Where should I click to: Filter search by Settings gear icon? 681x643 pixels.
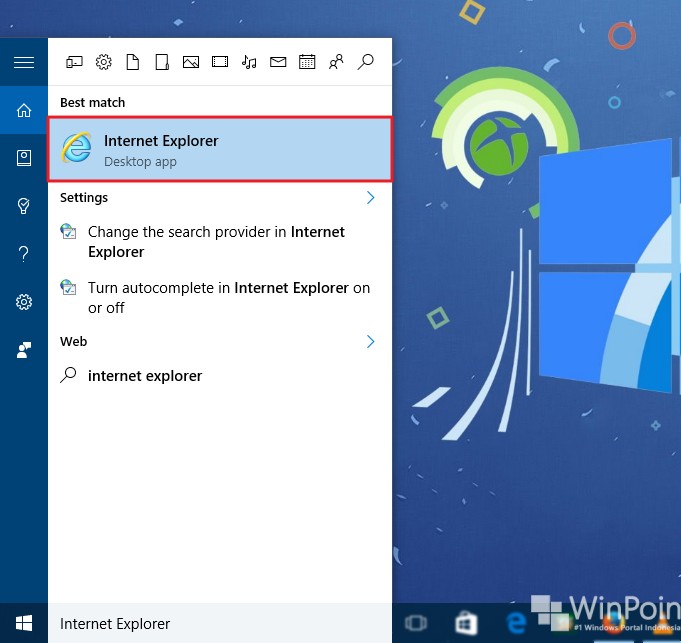[x=103, y=62]
